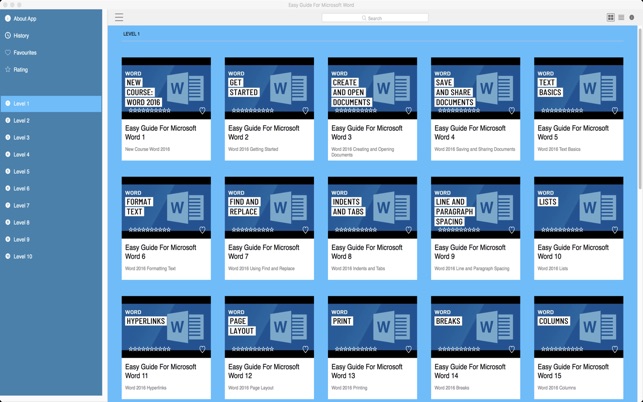Switch to list view icon
643x402 pixels.
click(621, 17)
